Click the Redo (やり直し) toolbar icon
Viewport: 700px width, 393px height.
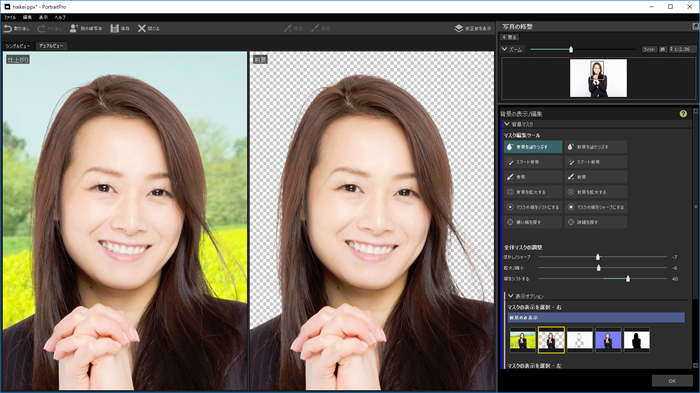click(x=42, y=28)
